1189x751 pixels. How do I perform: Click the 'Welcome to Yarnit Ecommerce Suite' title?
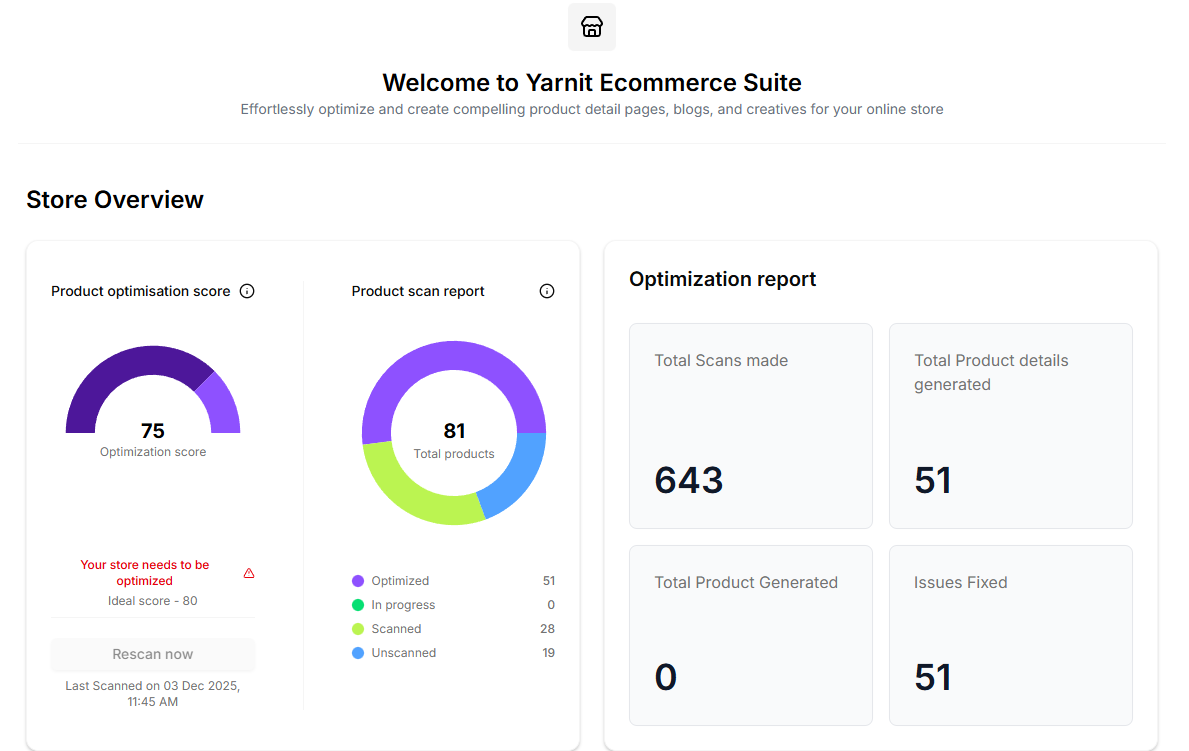click(x=591, y=82)
